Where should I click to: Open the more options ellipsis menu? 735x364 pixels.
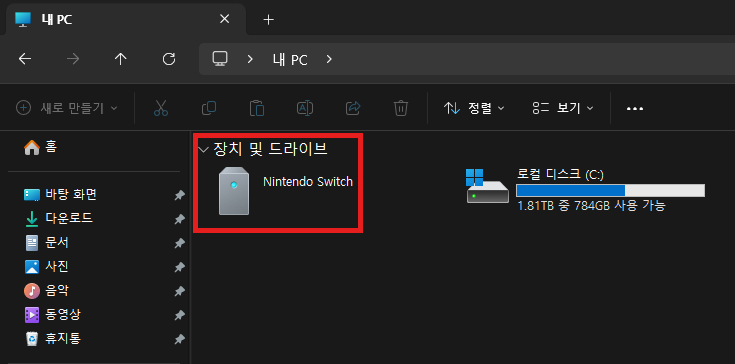pyautogui.click(x=635, y=109)
